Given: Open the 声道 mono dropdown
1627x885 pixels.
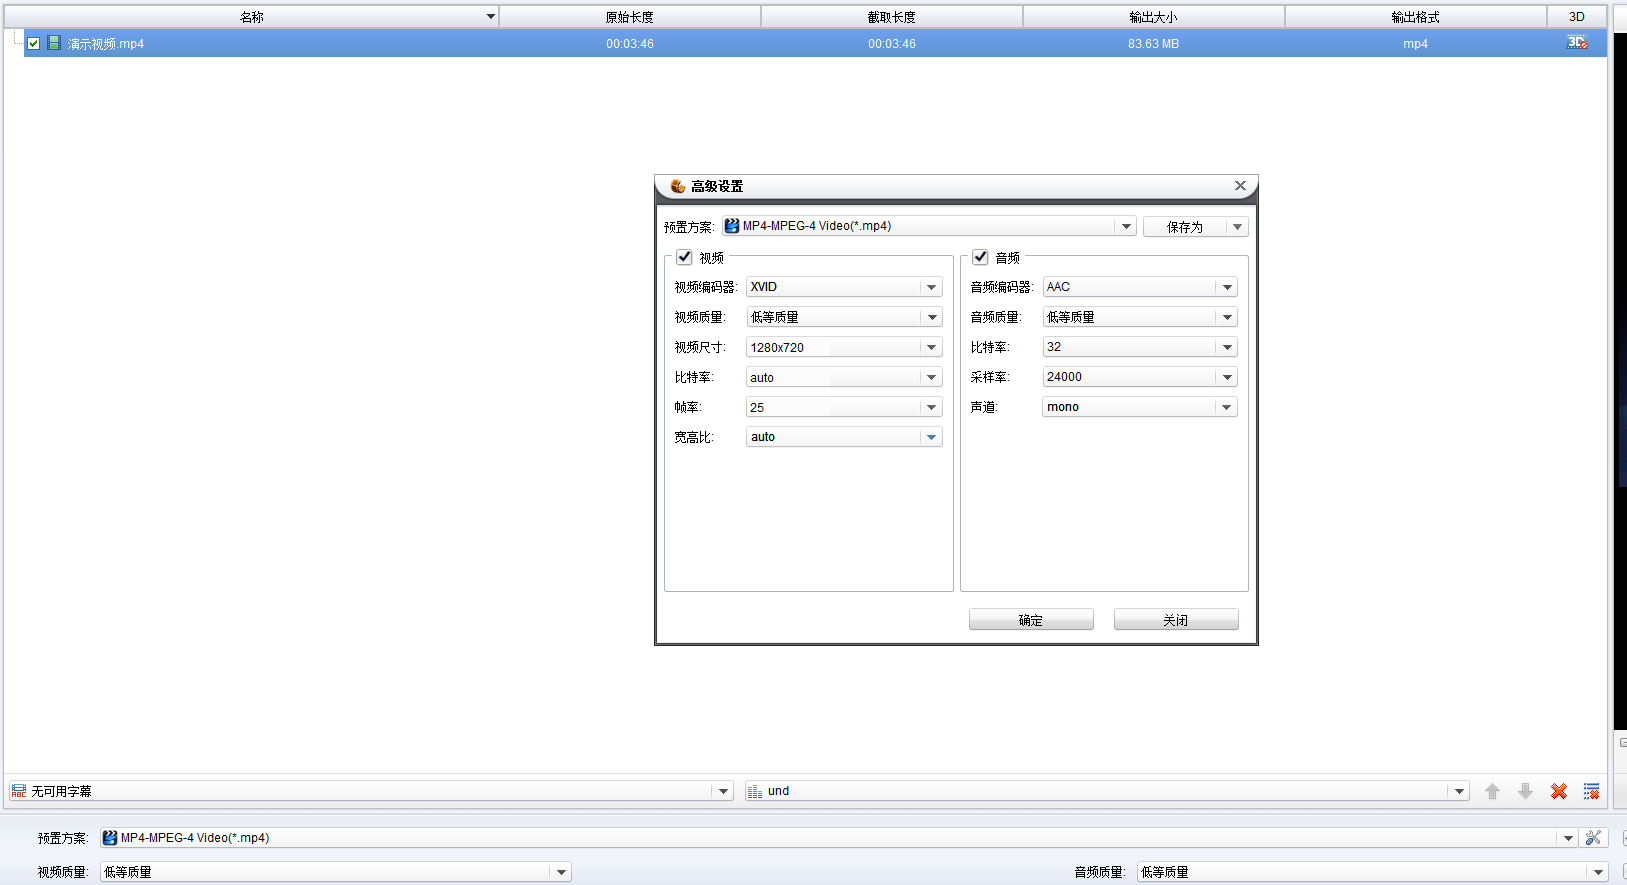Looking at the screenshot, I should point(1227,407).
